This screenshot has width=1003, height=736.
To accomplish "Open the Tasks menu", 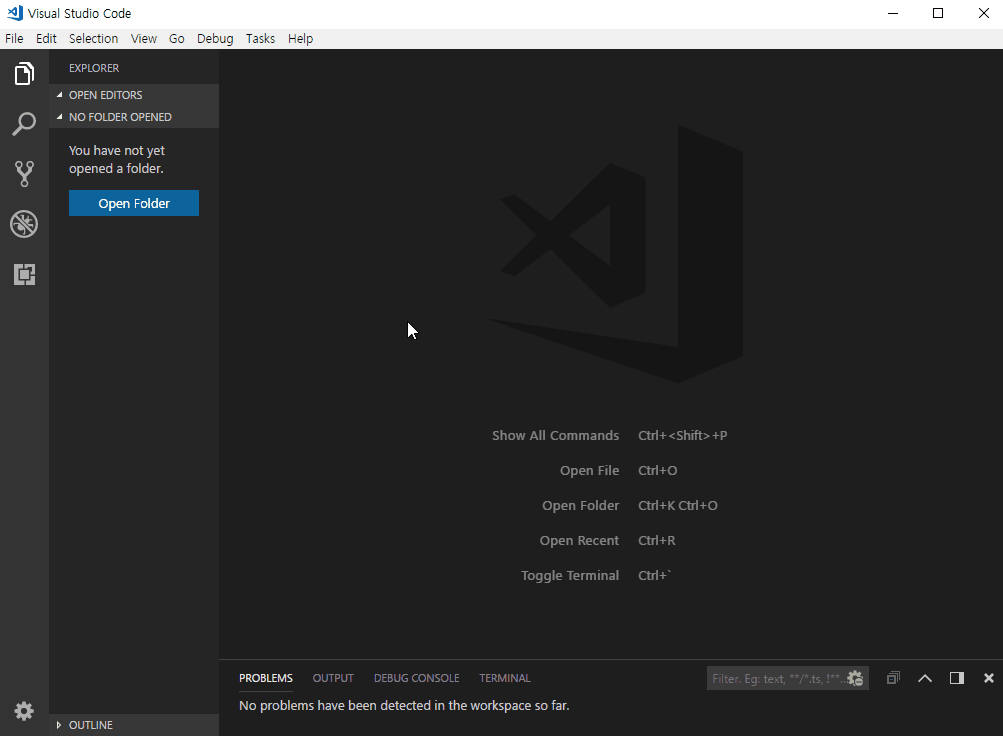I will [x=260, y=38].
